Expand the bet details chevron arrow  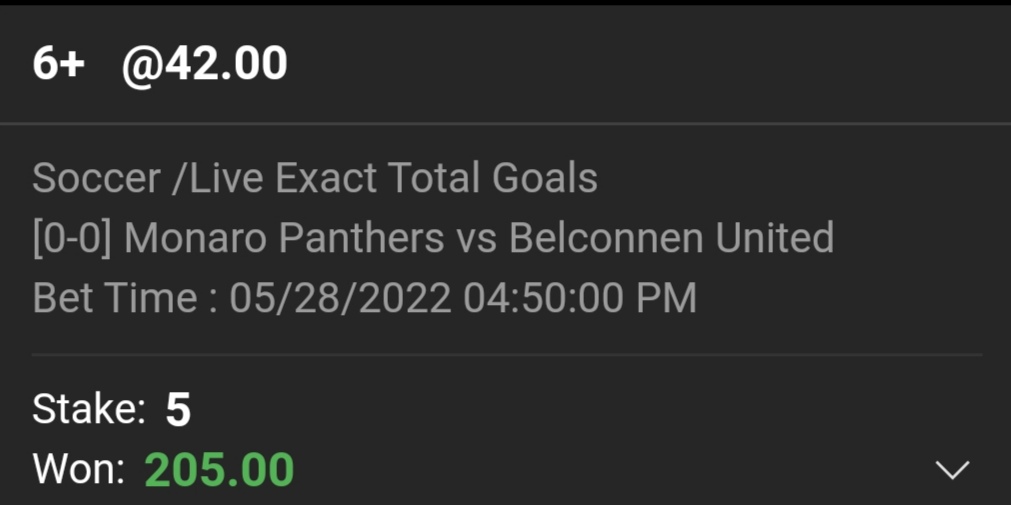951,469
